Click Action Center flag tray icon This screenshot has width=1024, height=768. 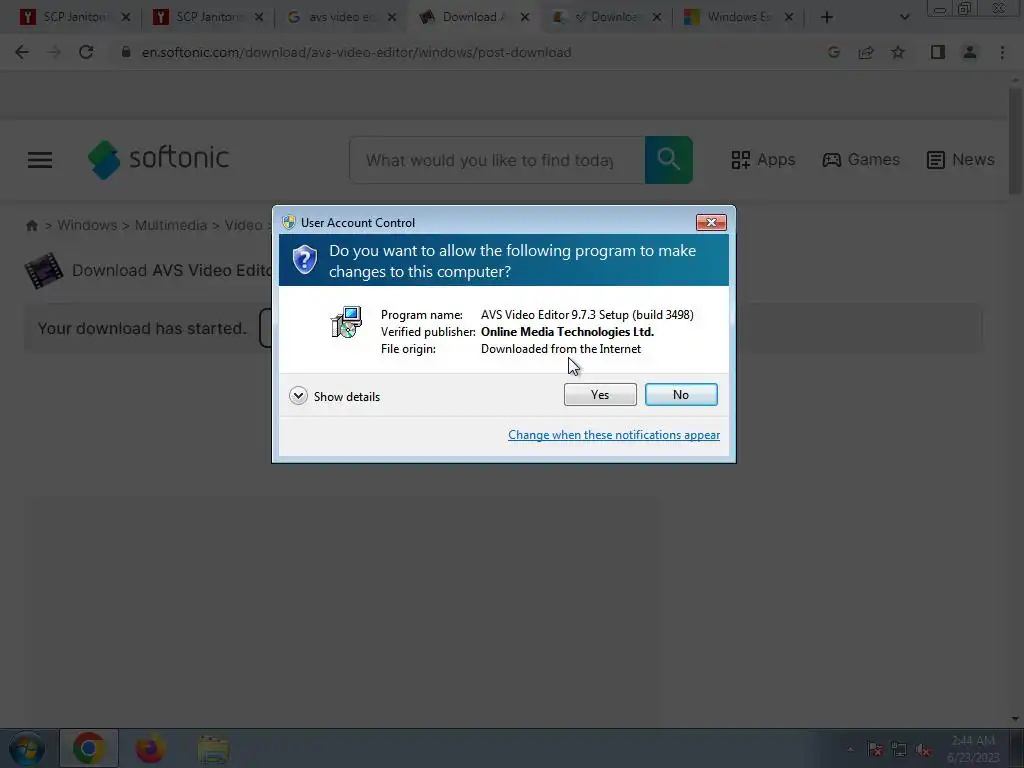(x=875, y=750)
